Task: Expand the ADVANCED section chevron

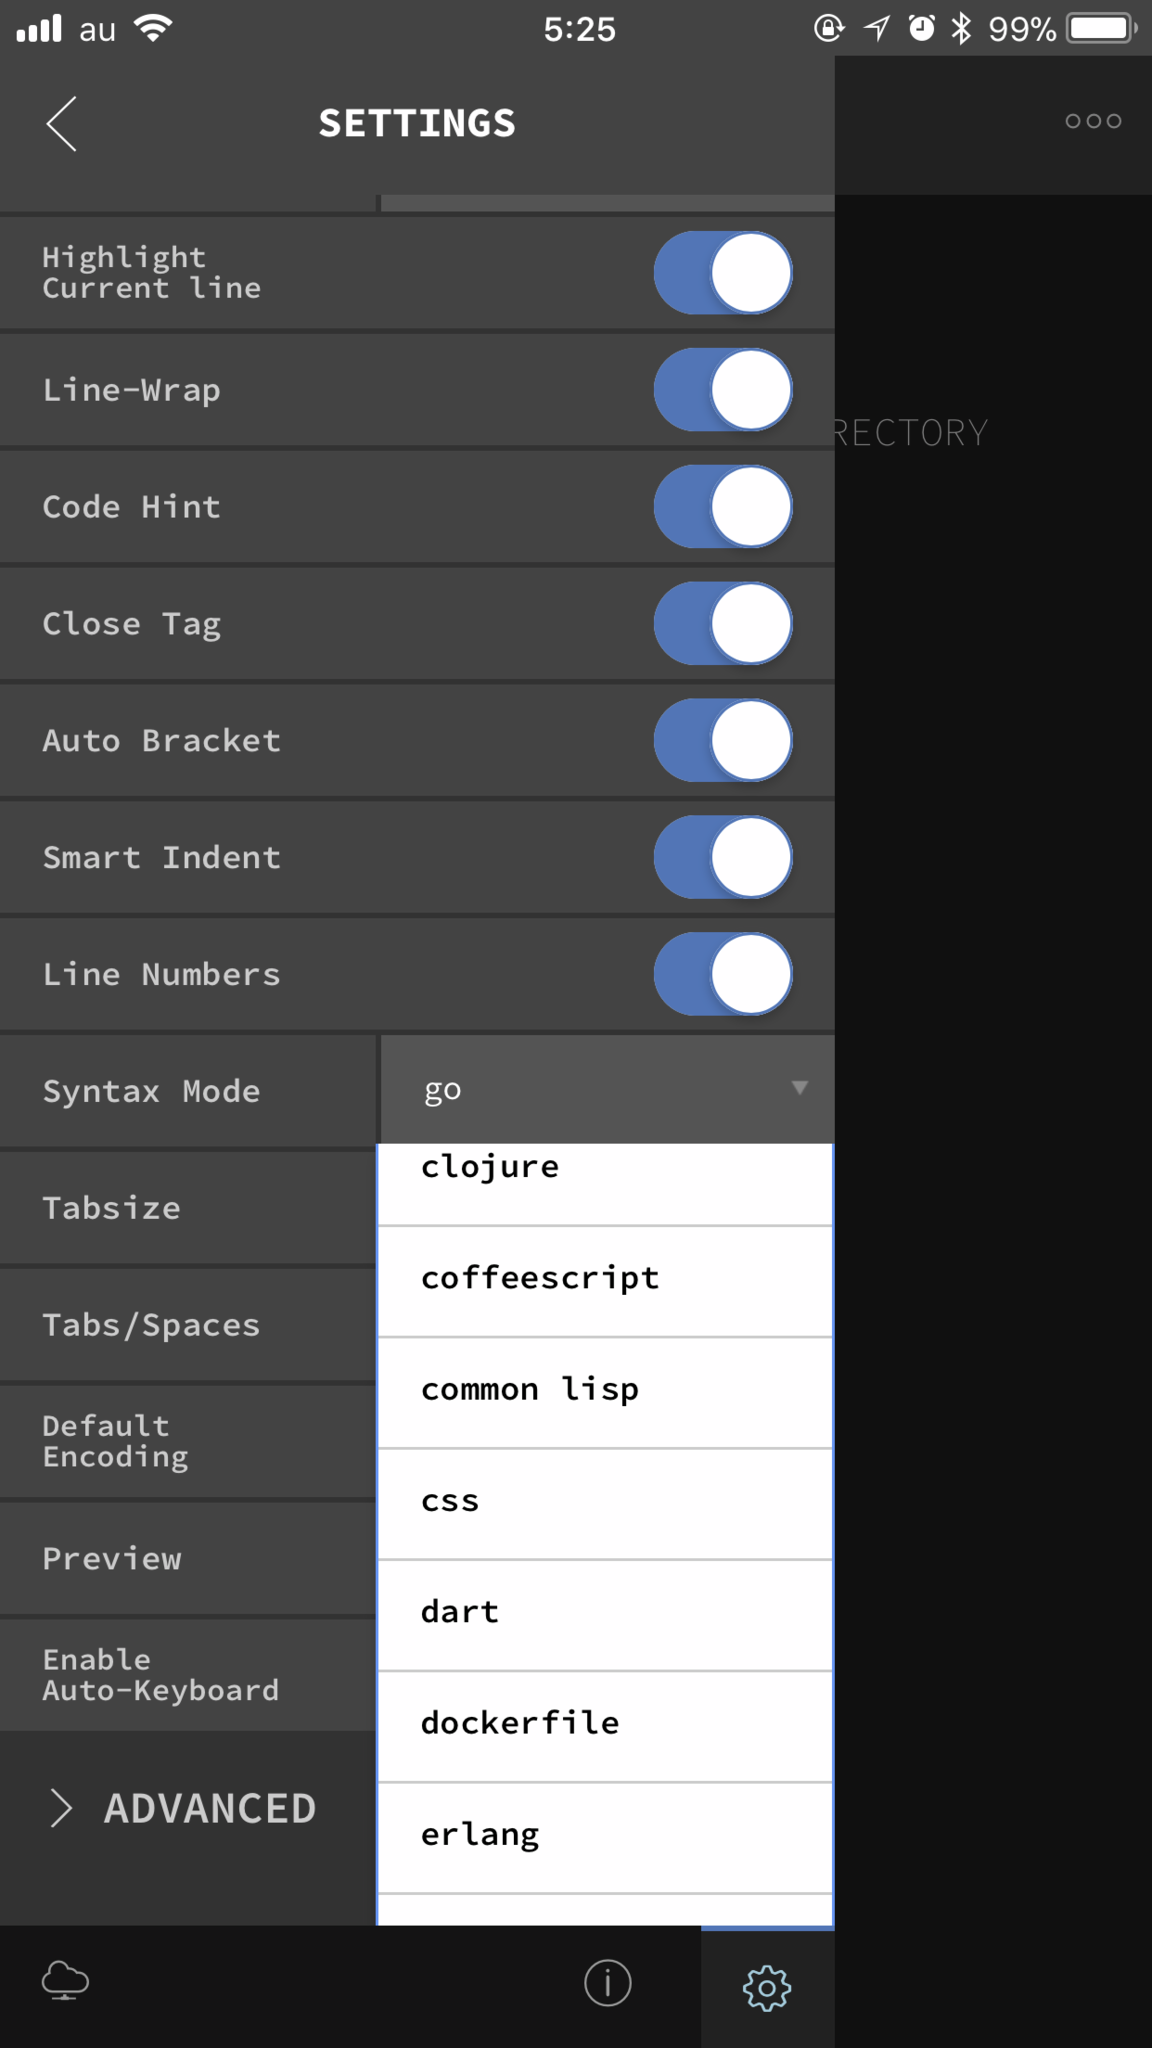Action: [61, 1808]
